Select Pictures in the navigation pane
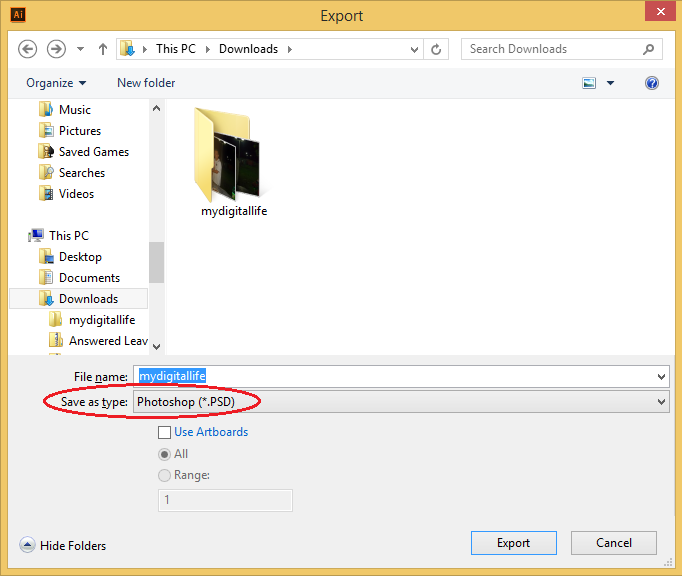Screen dimensions: 682x576 pyautogui.click(x=80, y=131)
